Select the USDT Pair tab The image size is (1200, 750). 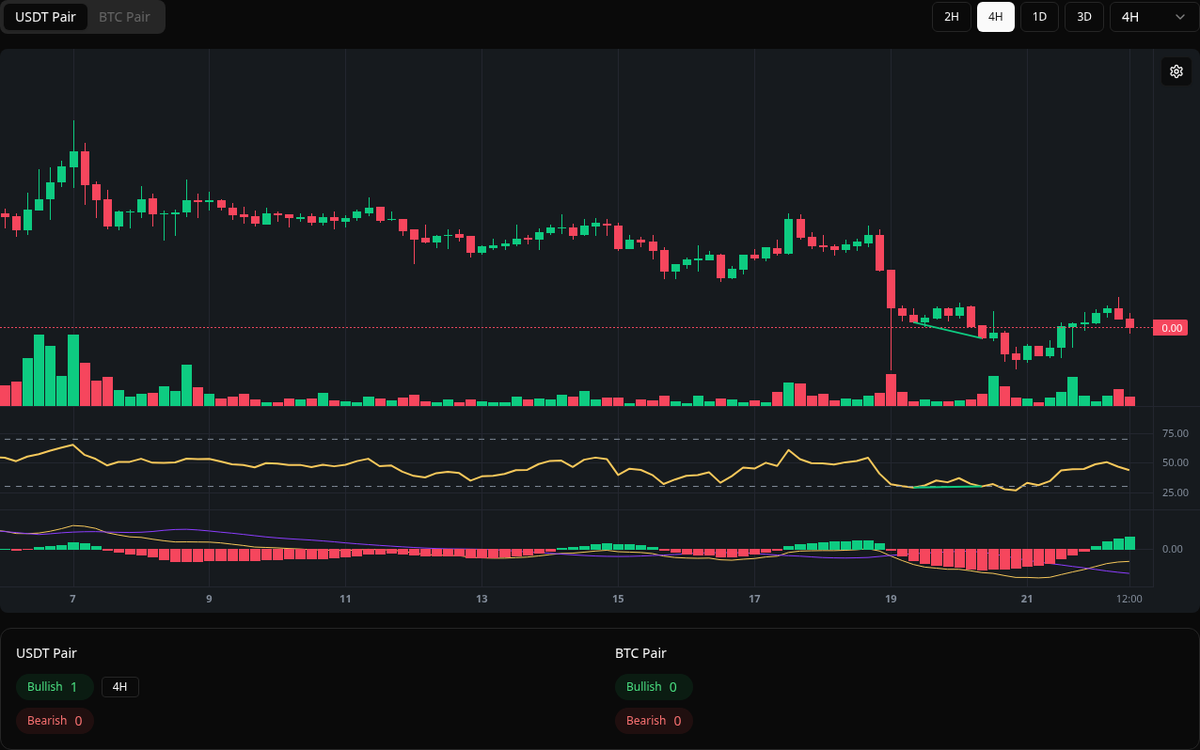pos(45,17)
